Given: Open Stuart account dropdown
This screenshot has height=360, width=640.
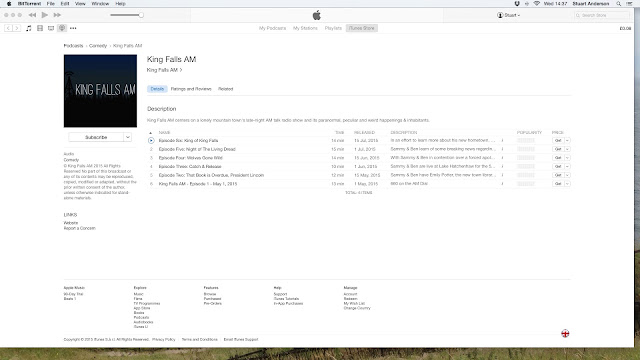Looking at the screenshot, I should tap(508, 15).
